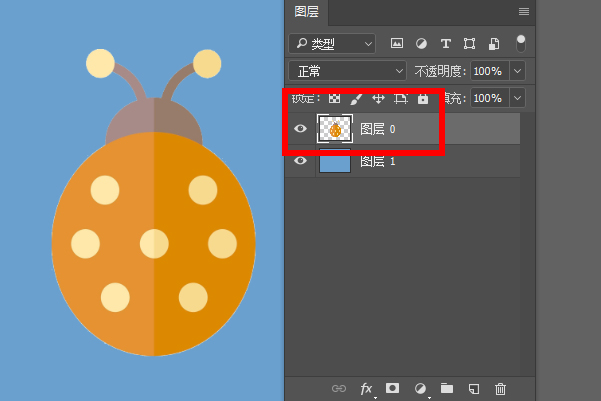The image size is (601, 401).
Task: Add a layer style with fx
Action: click(366, 389)
